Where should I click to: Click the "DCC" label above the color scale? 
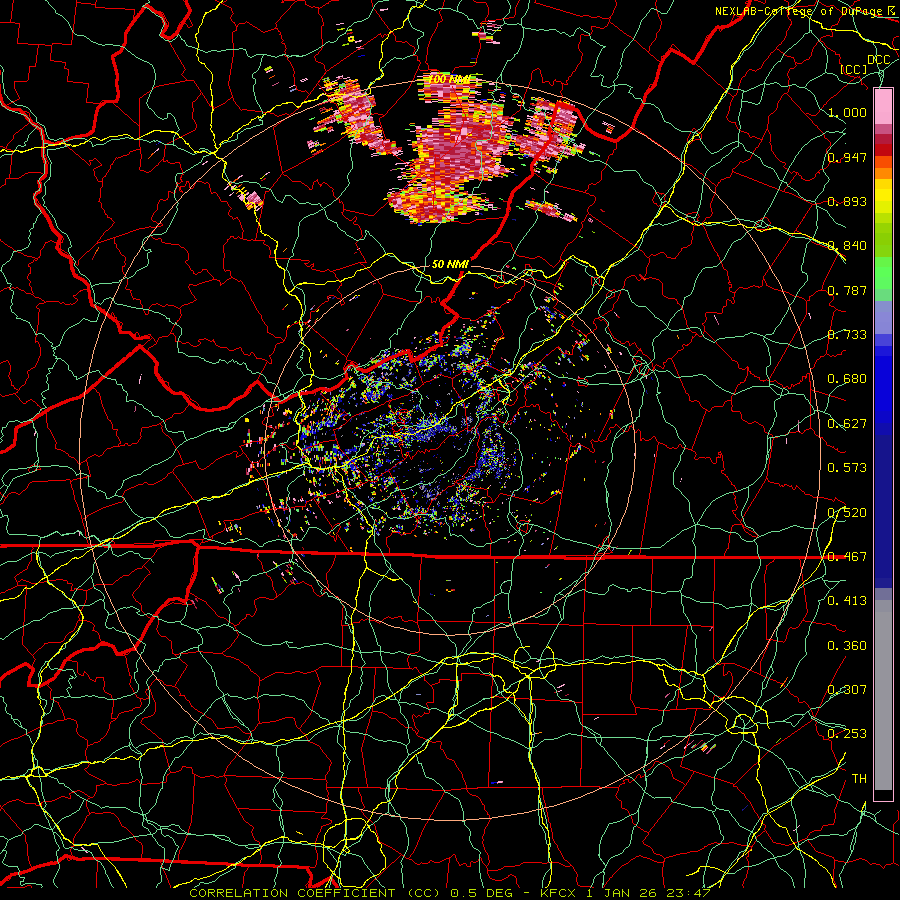coord(878,60)
